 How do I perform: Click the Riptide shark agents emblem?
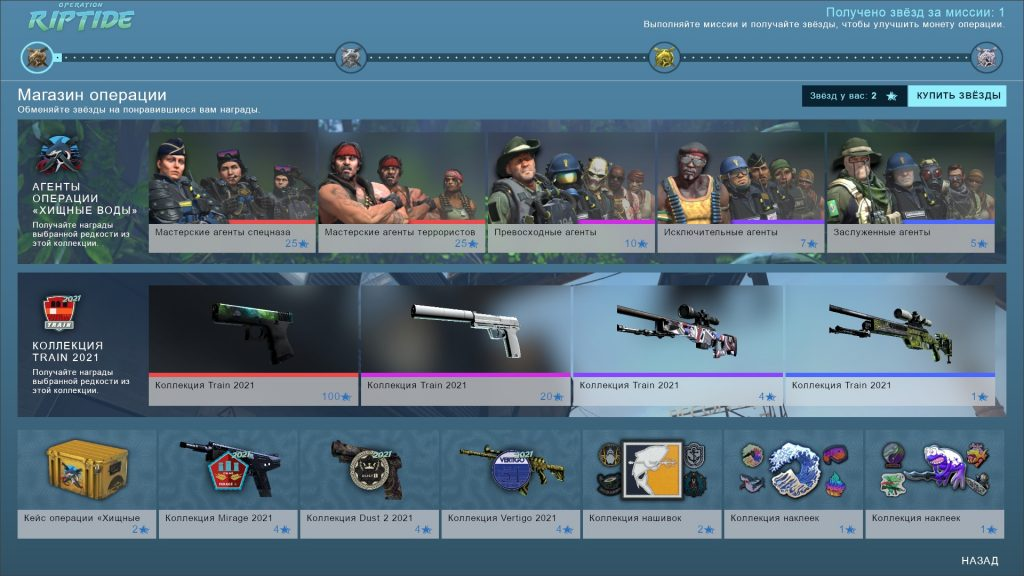59,155
